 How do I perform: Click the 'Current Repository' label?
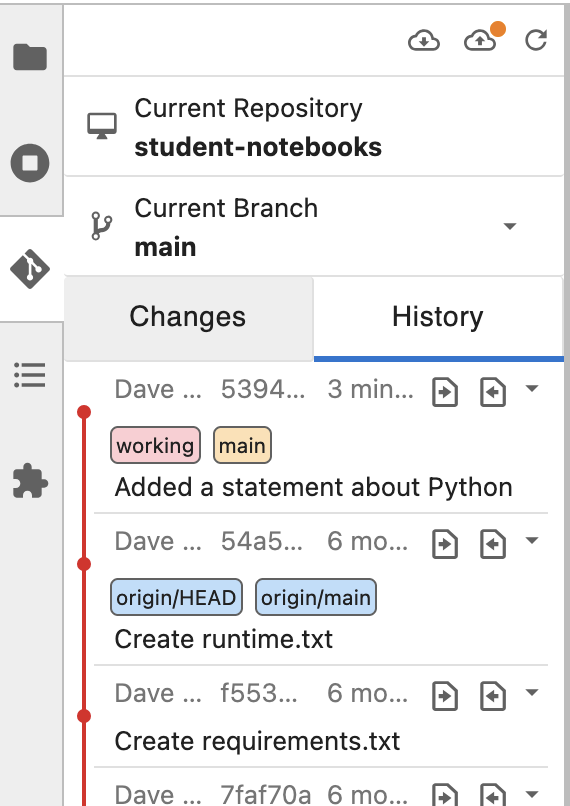click(248, 108)
